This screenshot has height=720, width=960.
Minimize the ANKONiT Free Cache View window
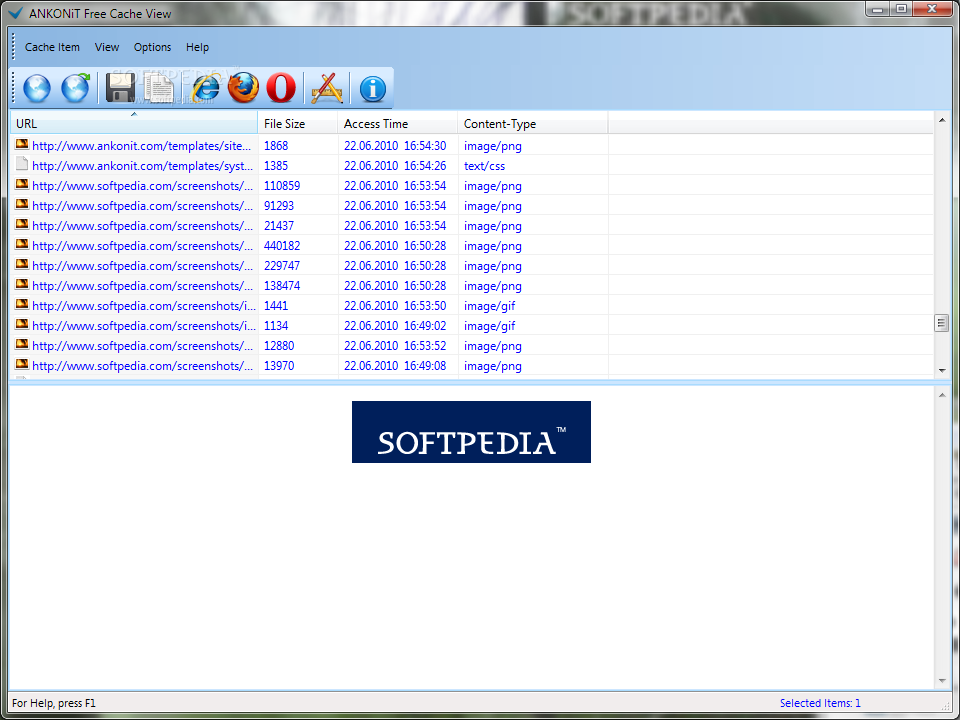[877, 9]
